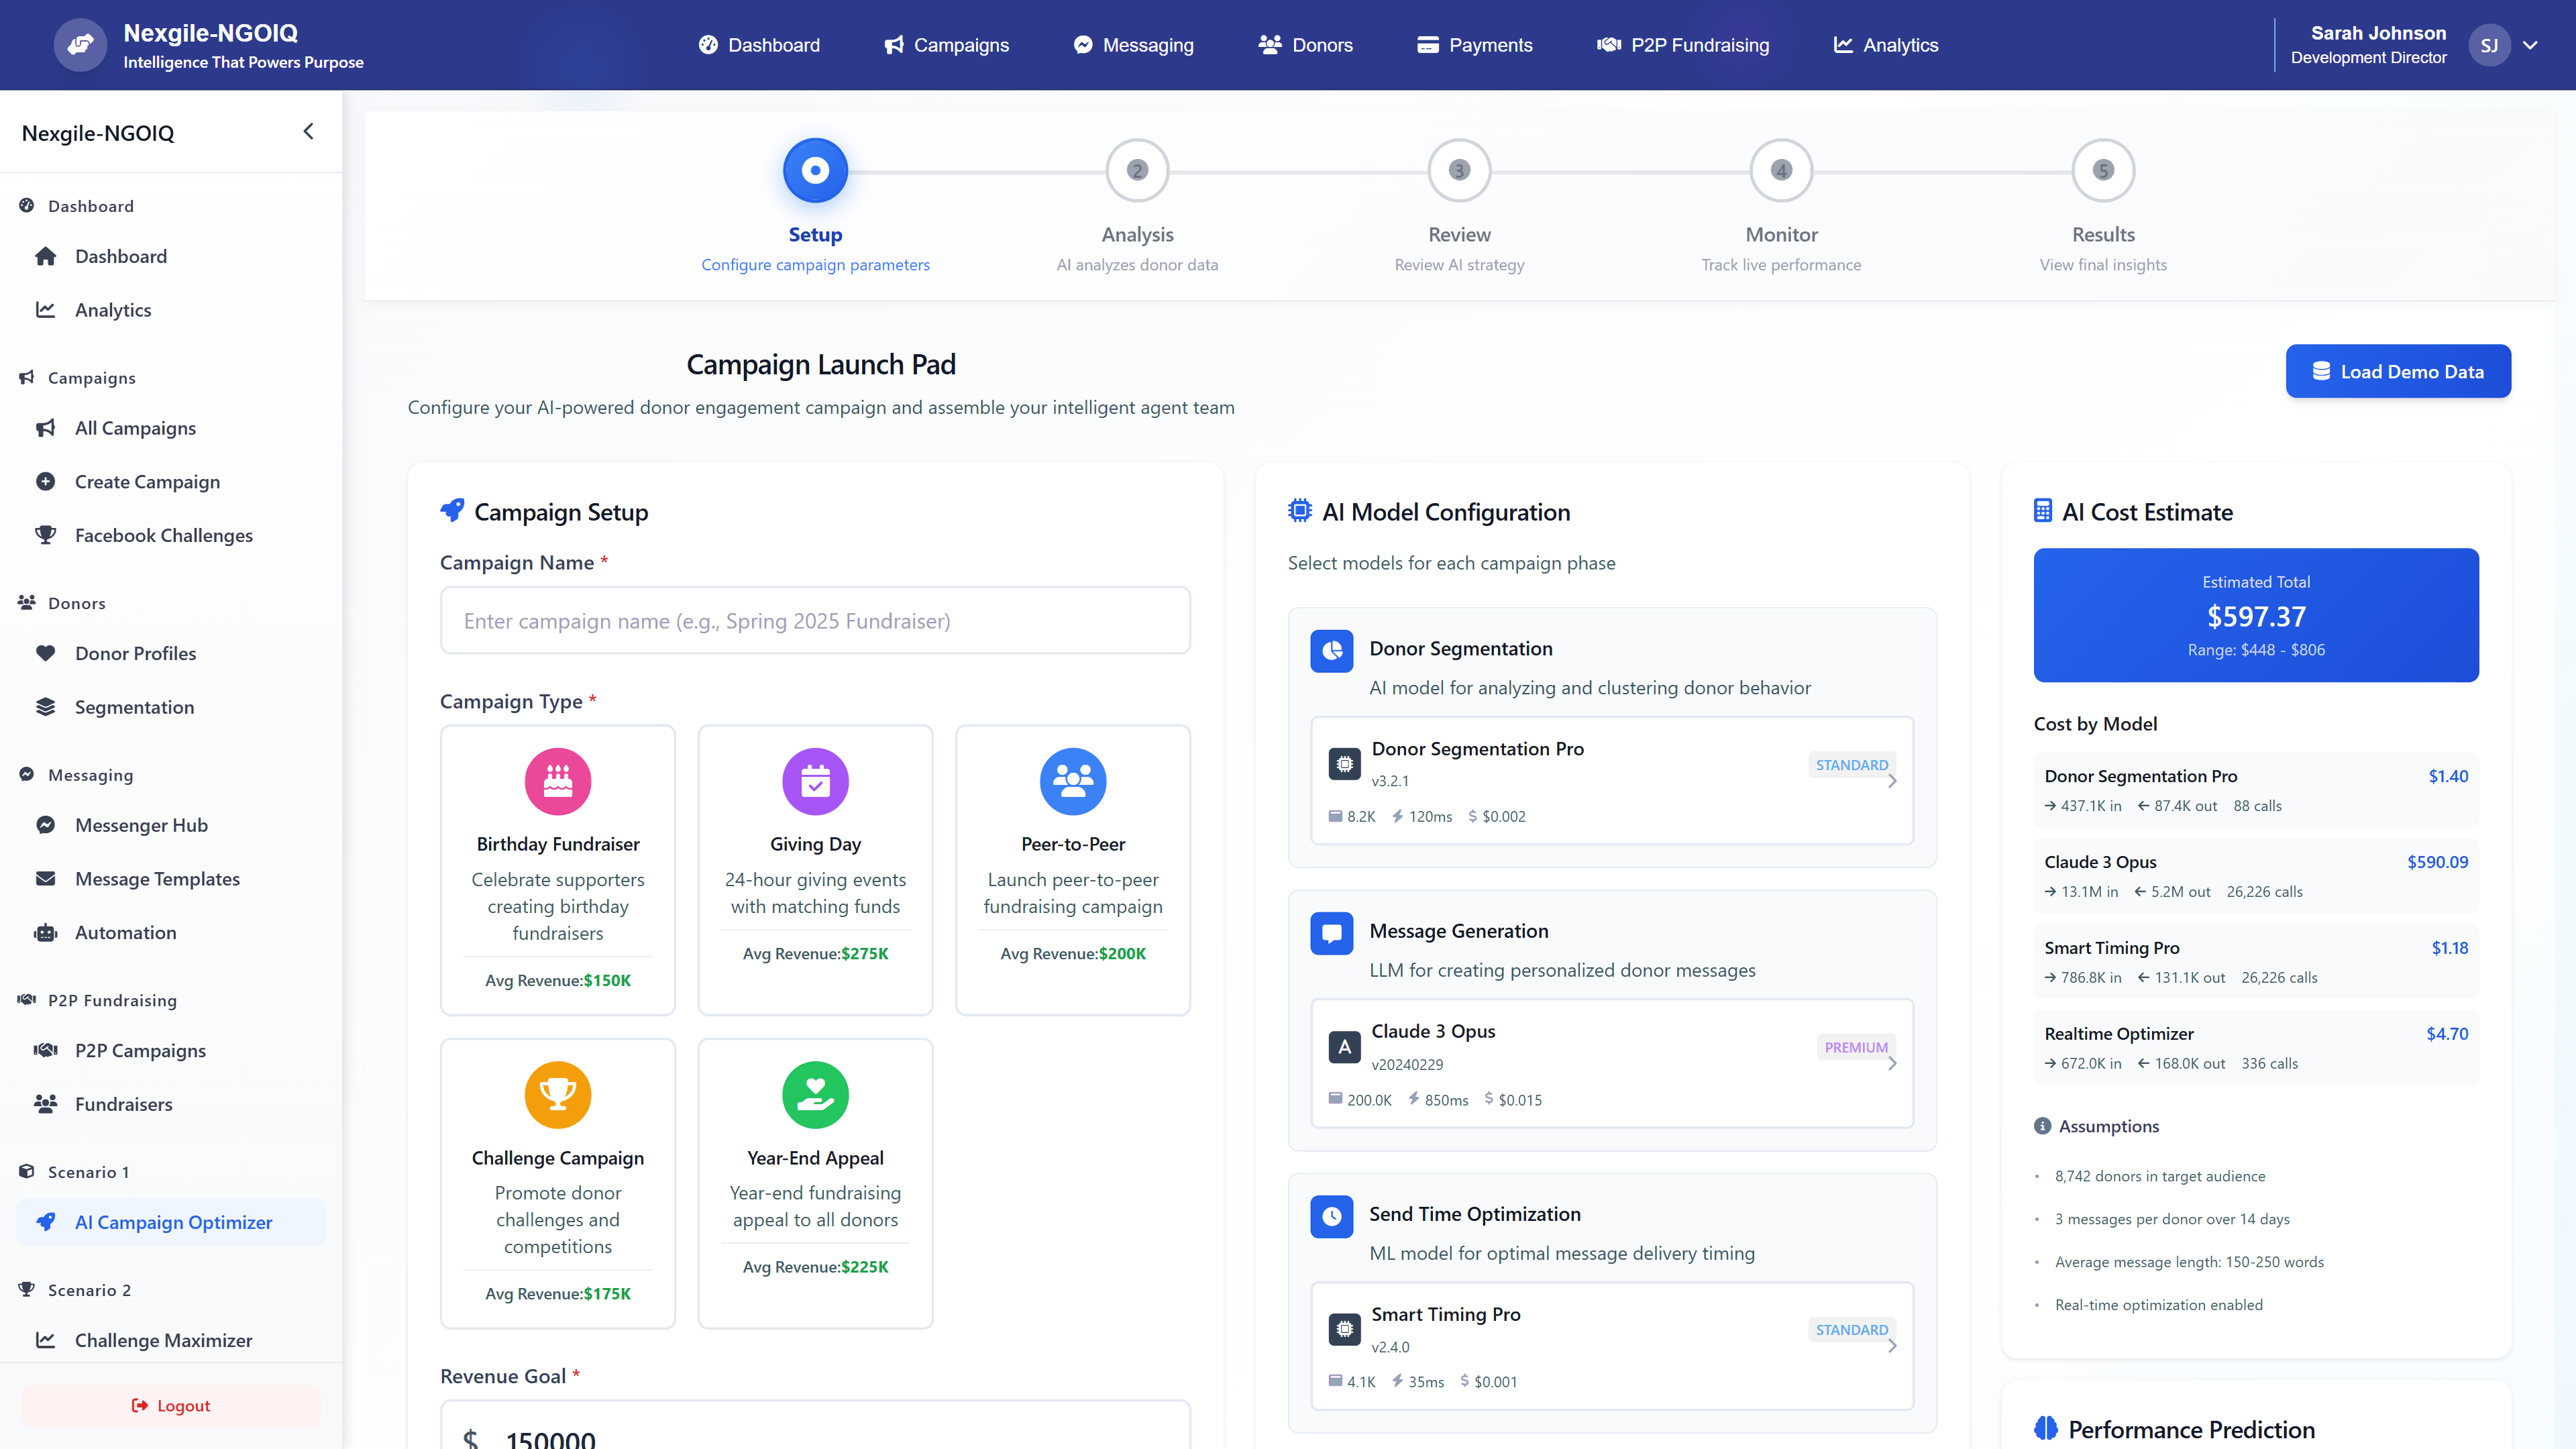Select the Year-End Appeal campaign type
Screen dimensions: 2576x1449
pyautogui.click(x=815, y=1184)
